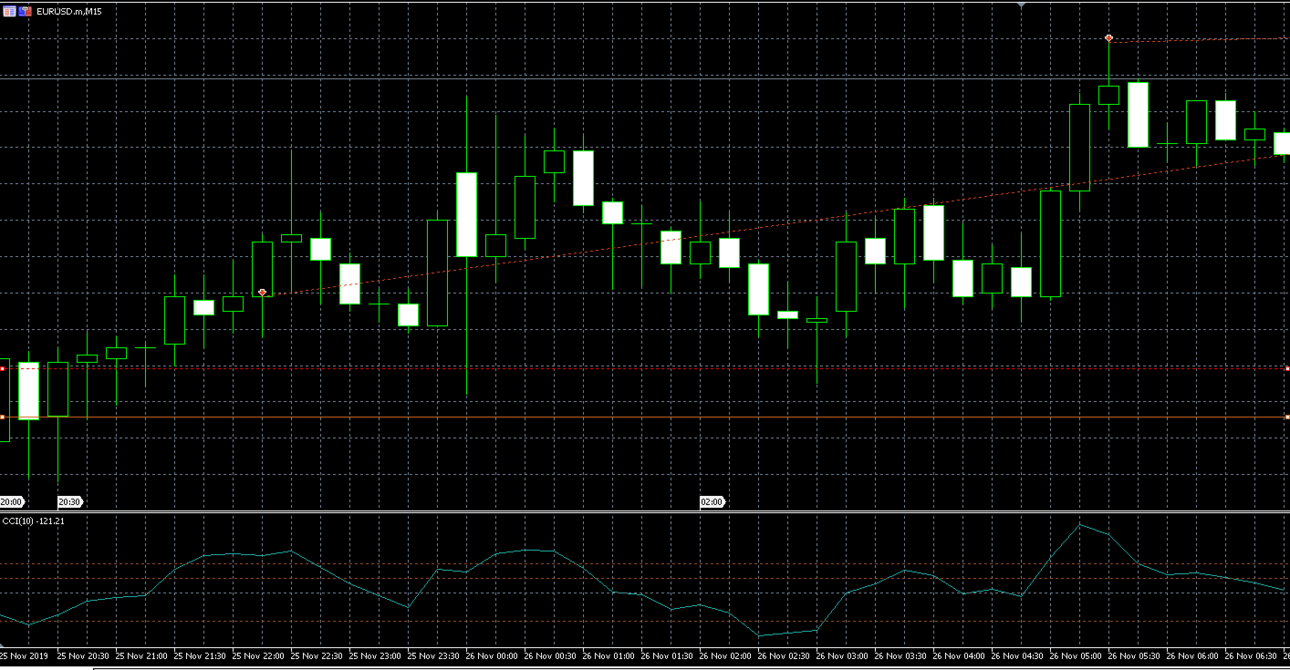Click 26 Nov 05:00 on the time axis

click(1075, 656)
